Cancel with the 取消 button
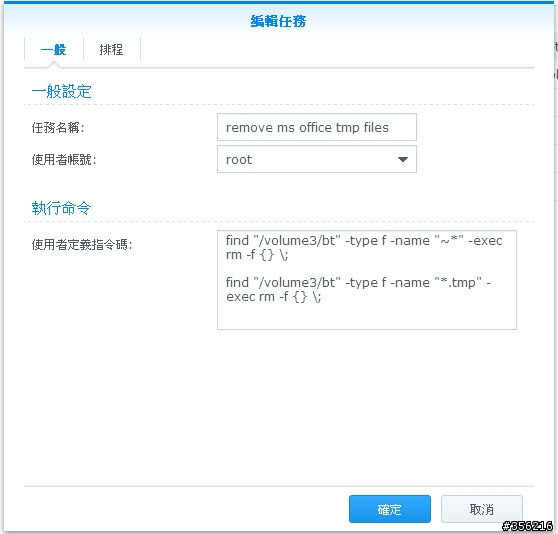 pos(481,509)
